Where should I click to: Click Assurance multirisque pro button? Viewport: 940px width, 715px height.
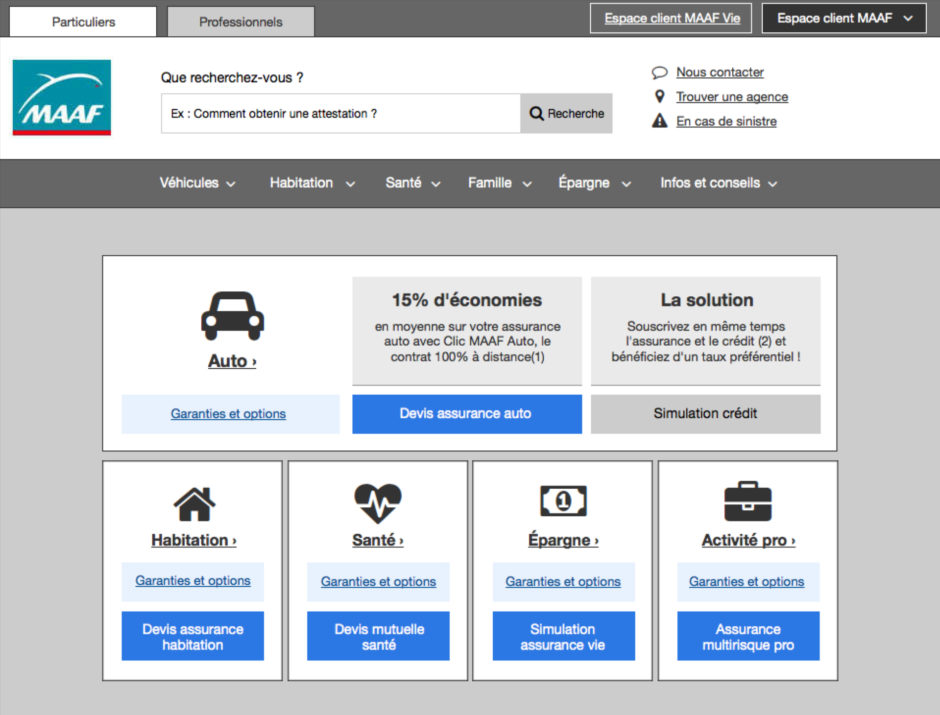point(748,636)
